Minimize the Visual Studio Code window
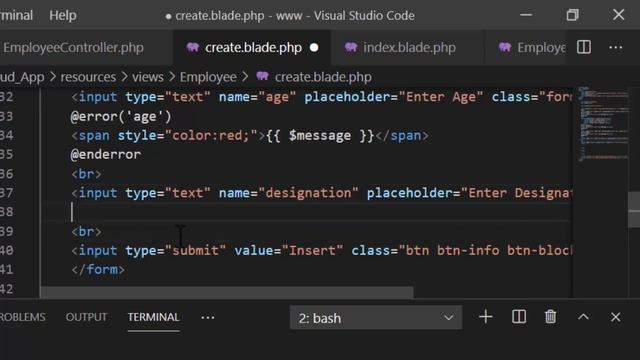Image resolution: width=640 pixels, height=360 pixels. point(526,15)
